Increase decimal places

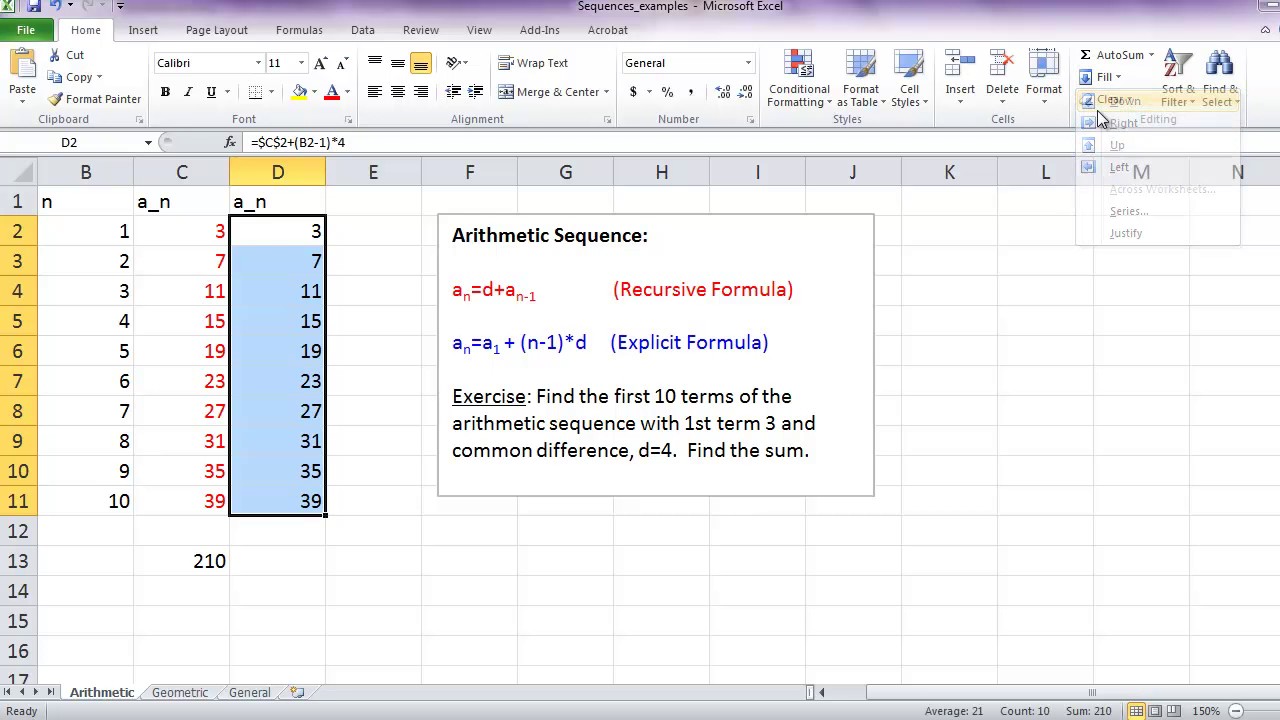(719, 92)
